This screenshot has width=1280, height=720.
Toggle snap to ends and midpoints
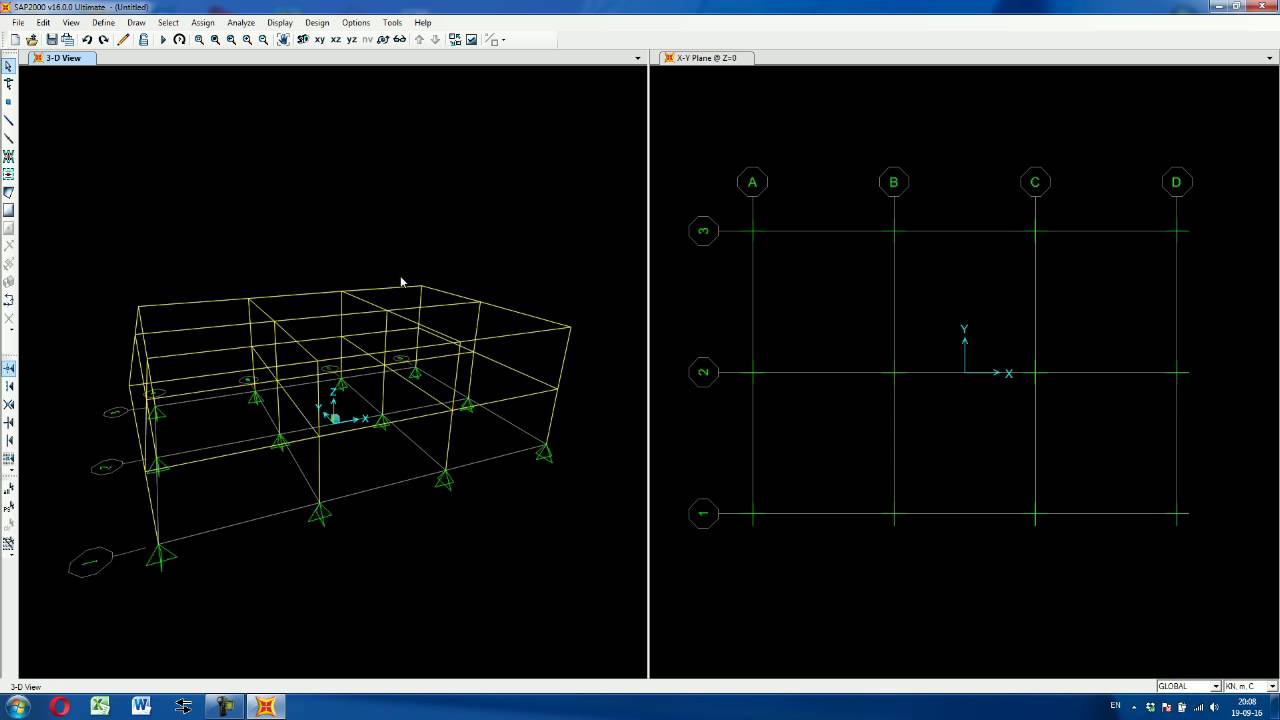(x=9, y=386)
